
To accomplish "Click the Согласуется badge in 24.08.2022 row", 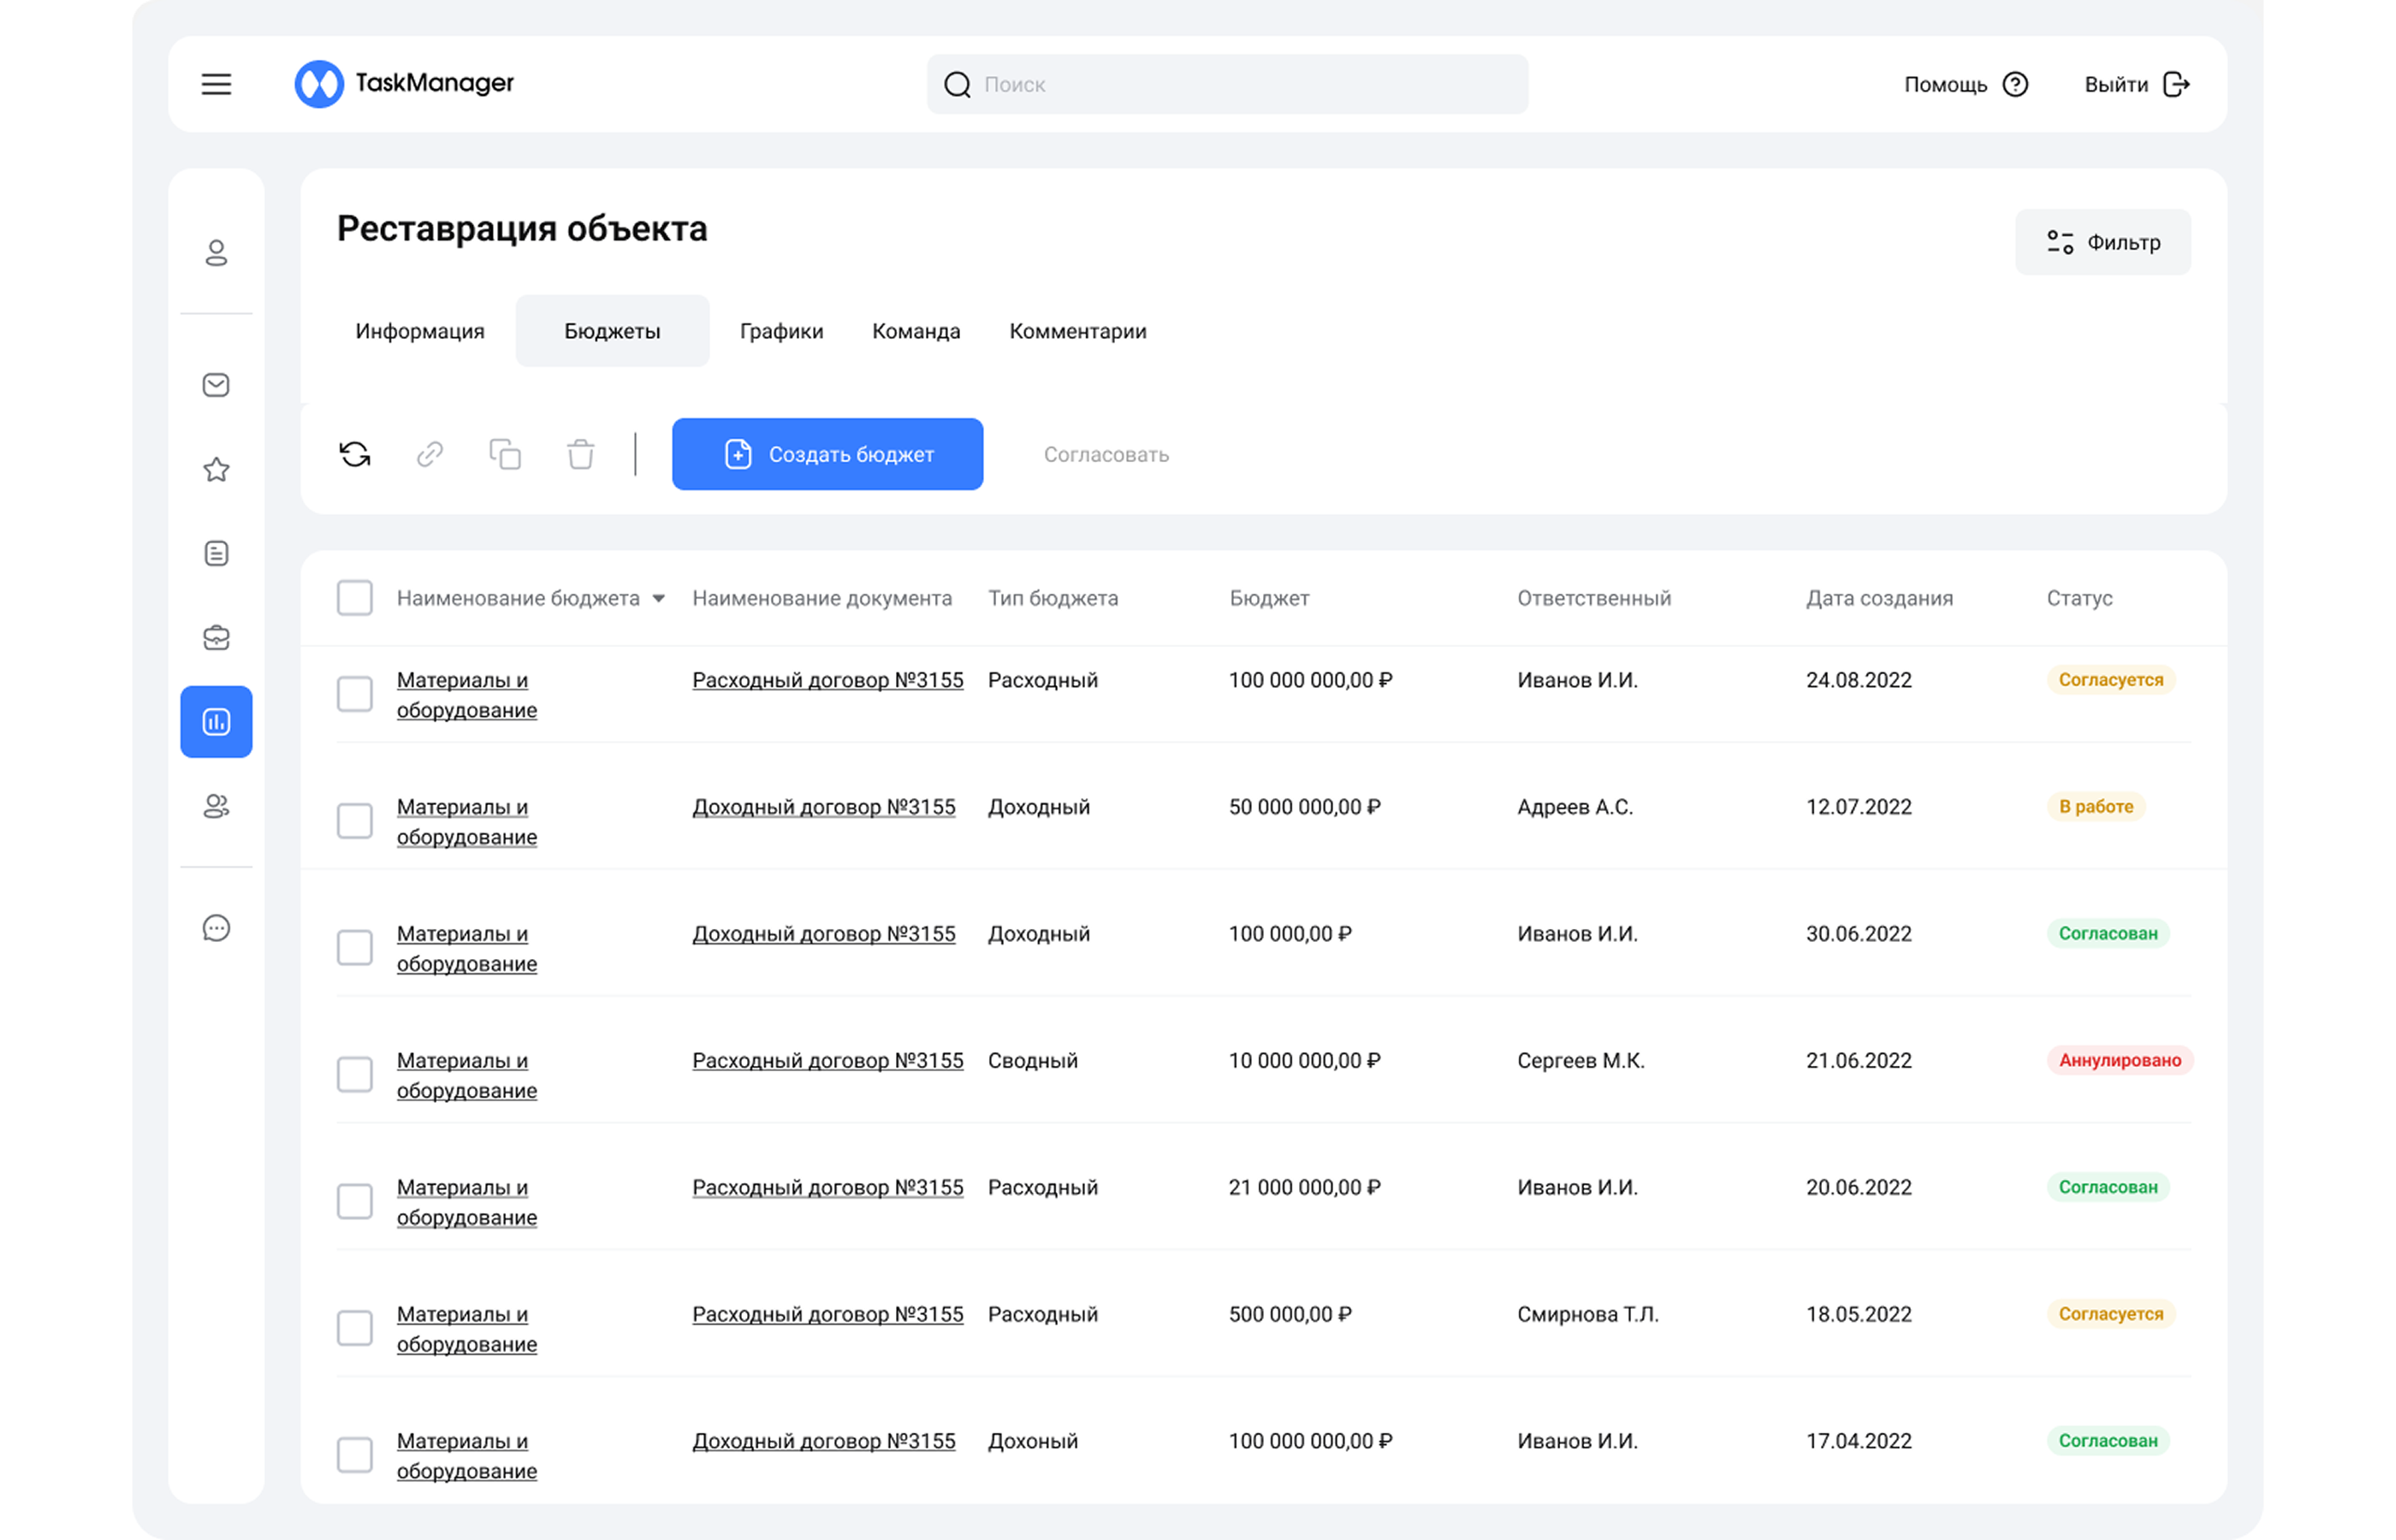I will pos(2110,679).
